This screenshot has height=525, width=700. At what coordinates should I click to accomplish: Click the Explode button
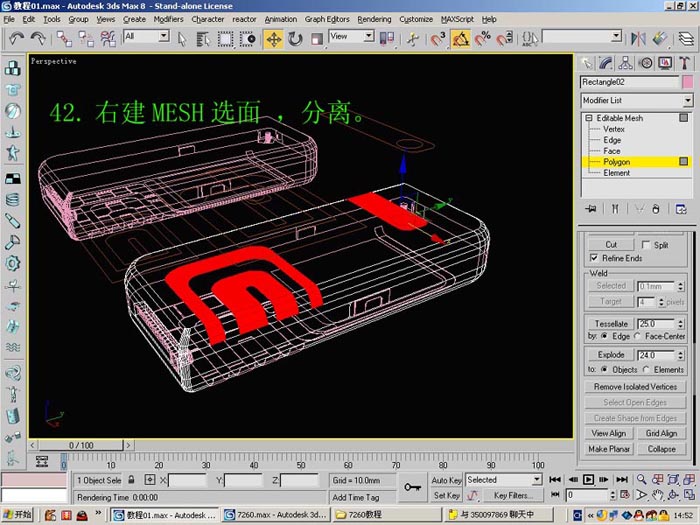click(x=611, y=354)
